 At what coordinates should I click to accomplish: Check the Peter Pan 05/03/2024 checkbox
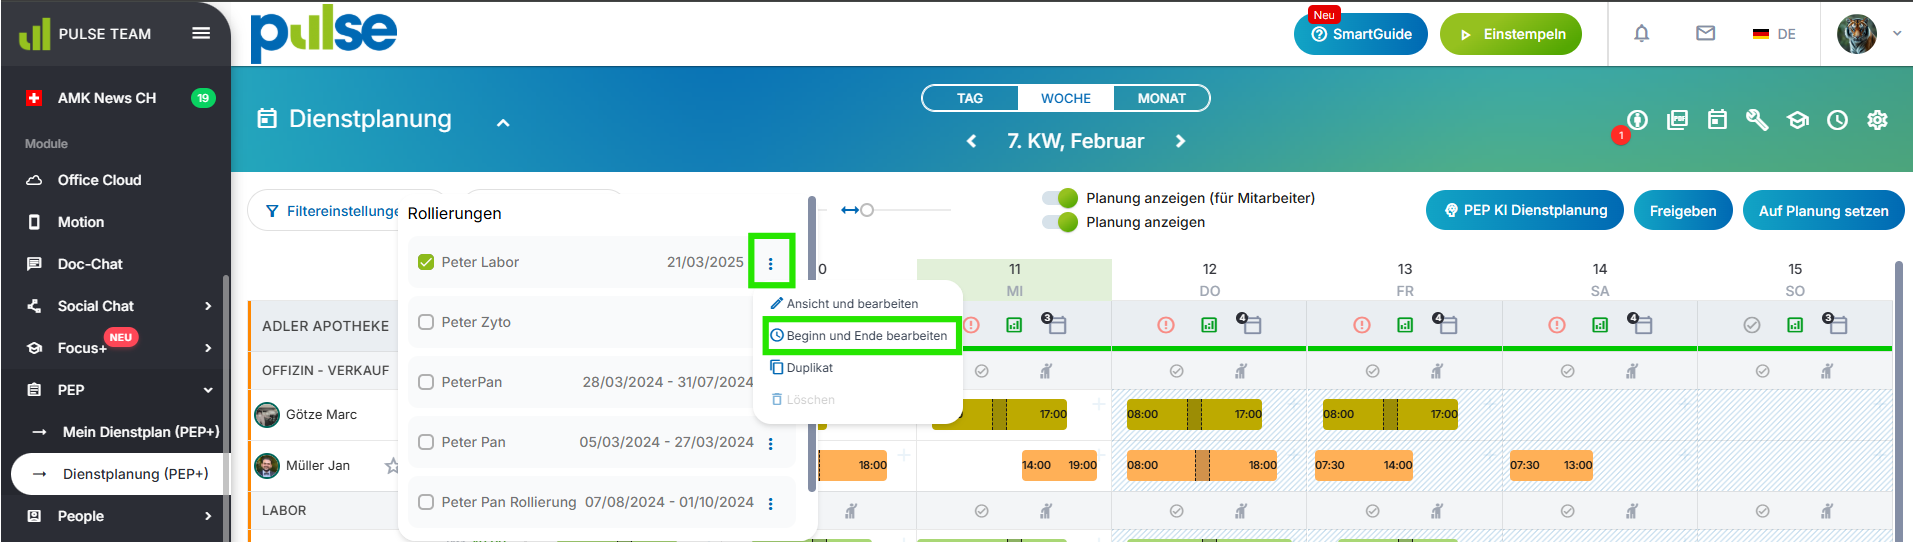click(426, 442)
